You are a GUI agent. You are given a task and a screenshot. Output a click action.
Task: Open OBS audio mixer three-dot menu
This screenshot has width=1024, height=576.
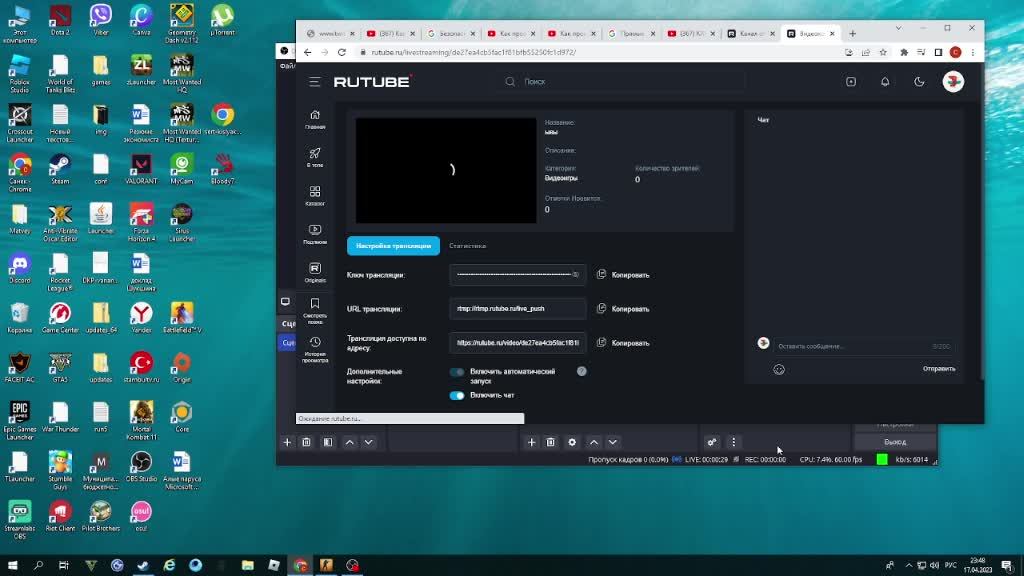tap(733, 442)
